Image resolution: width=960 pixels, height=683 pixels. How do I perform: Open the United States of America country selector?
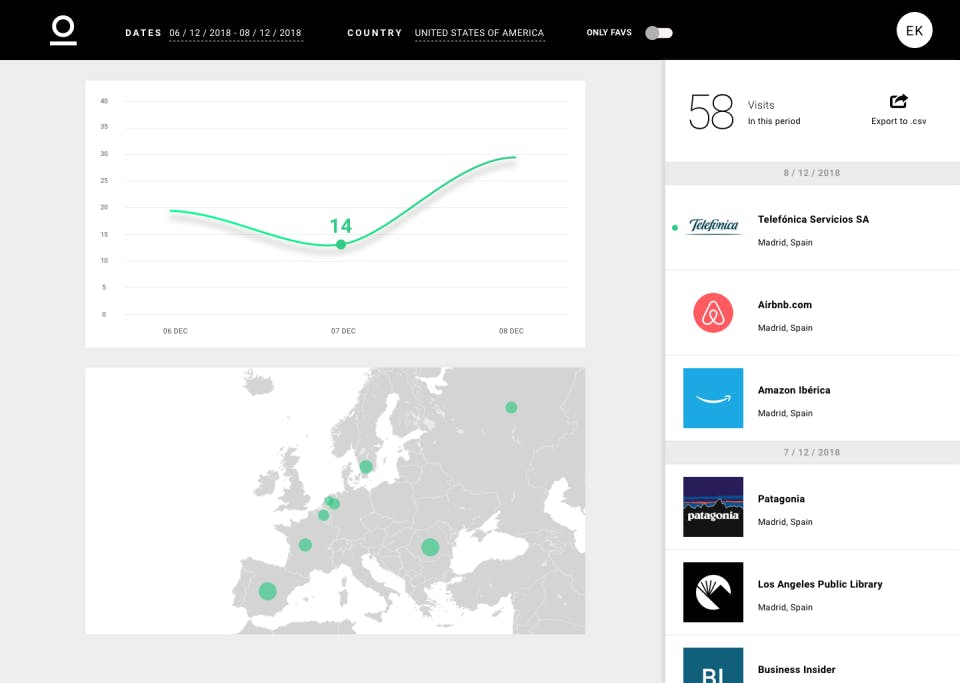coord(479,33)
